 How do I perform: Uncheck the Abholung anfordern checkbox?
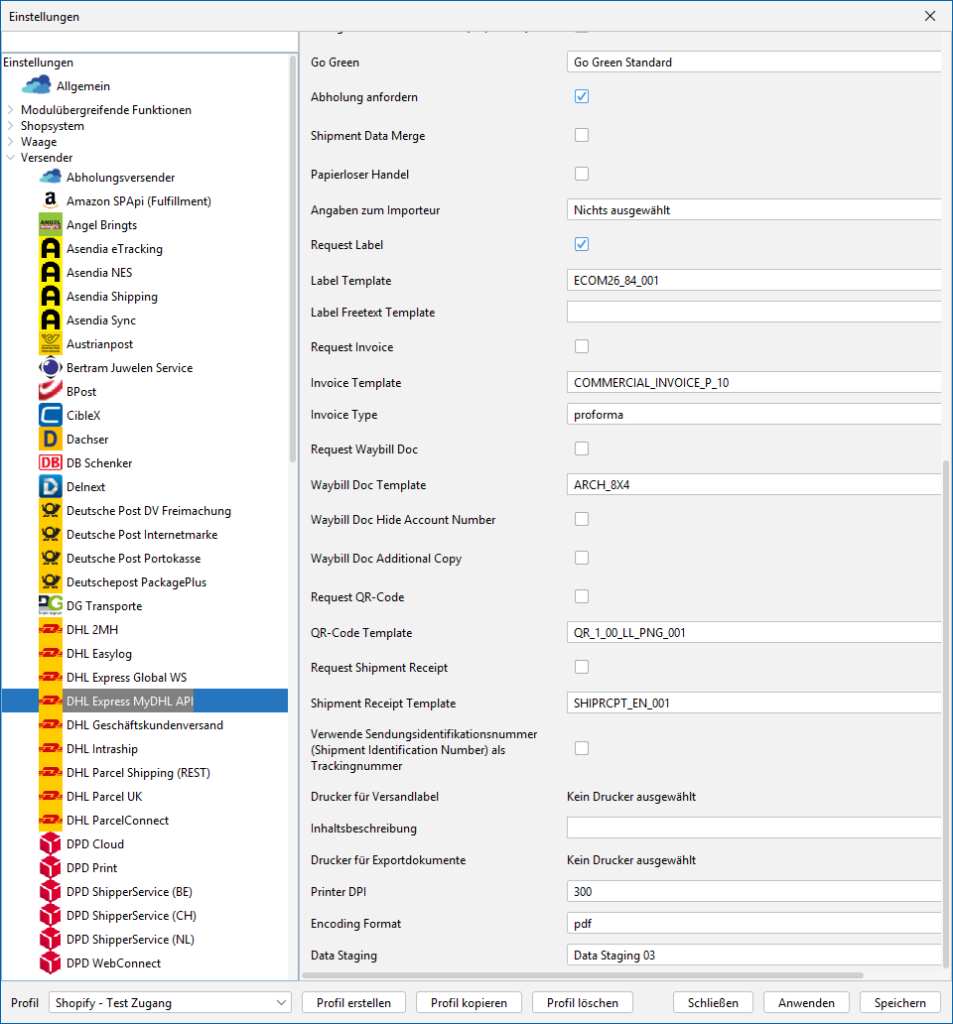click(x=581, y=97)
